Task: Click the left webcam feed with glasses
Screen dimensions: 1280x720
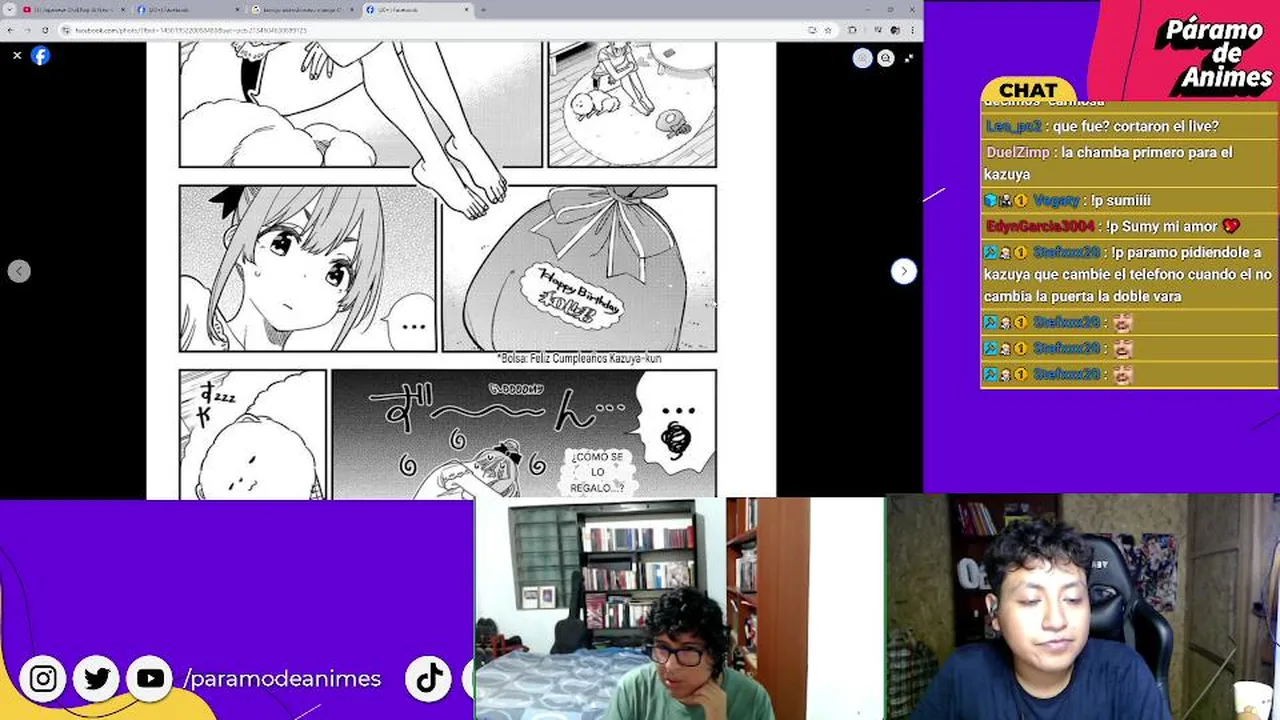Action: click(x=678, y=608)
